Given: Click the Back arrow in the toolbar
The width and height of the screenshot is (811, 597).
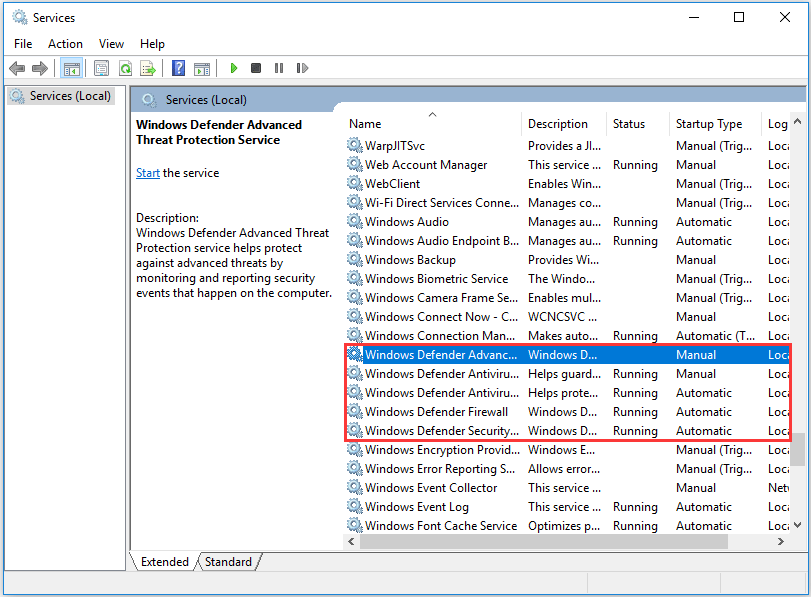Looking at the screenshot, I should [17, 68].
